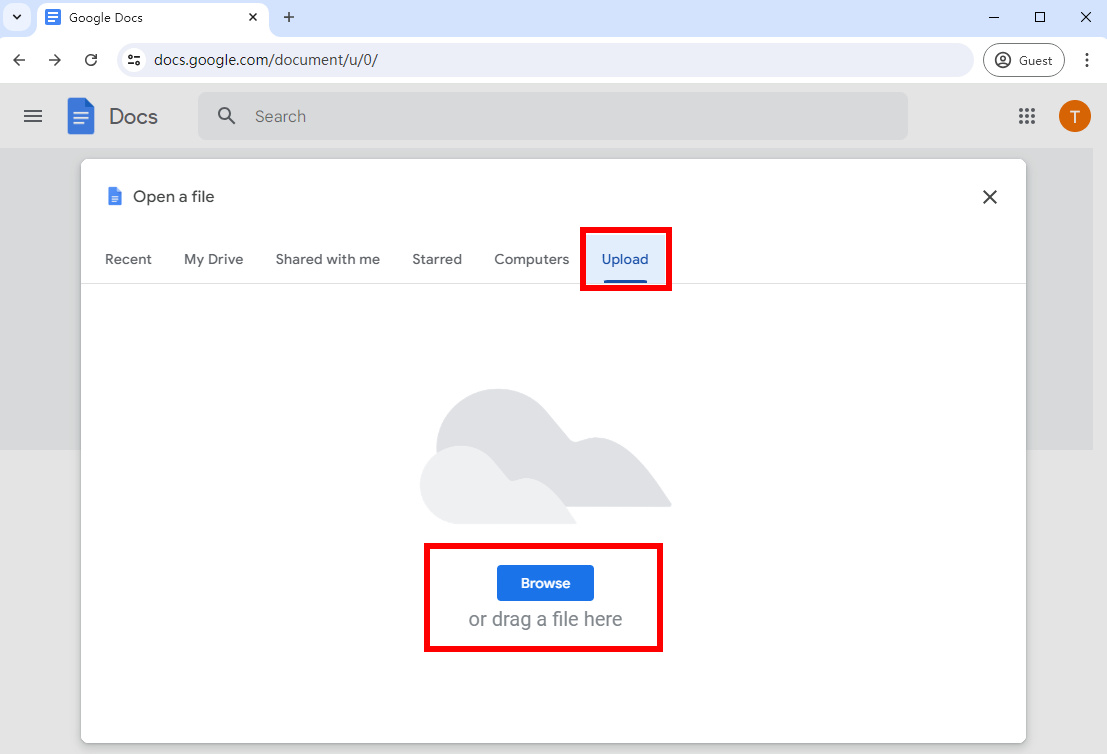
Task: Maximize the Chrome window
Action: pos(1040,17)
